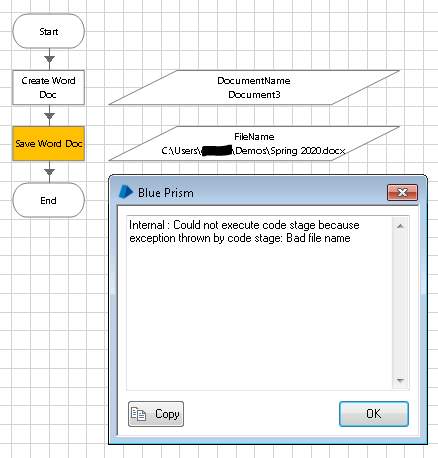Select the Create Word Doc stage
This screenshot has height=458, width=438.
(49, 87)
